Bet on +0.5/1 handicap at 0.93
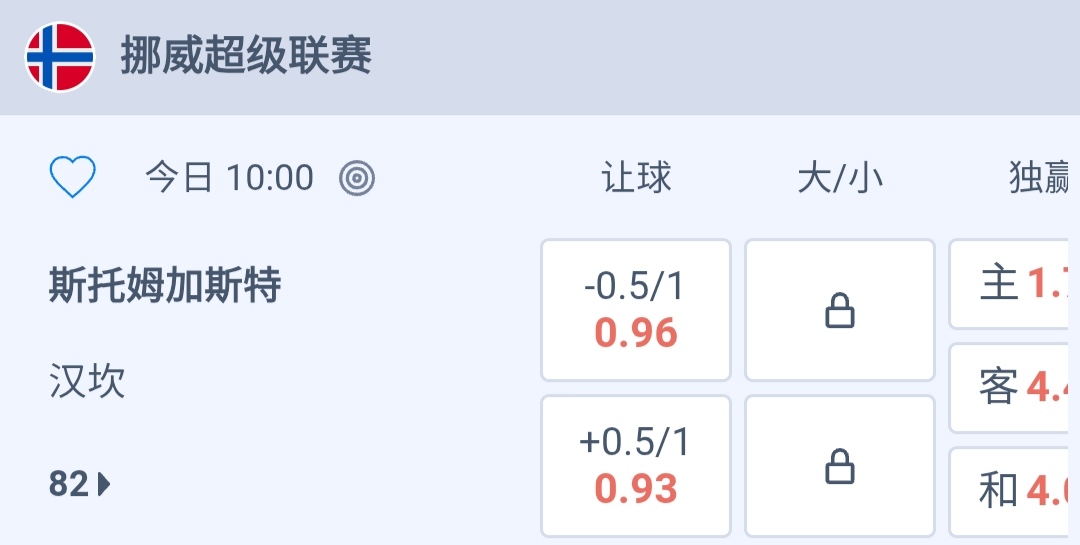Screen dimensions: 1080x545 (x=636, y=466)
